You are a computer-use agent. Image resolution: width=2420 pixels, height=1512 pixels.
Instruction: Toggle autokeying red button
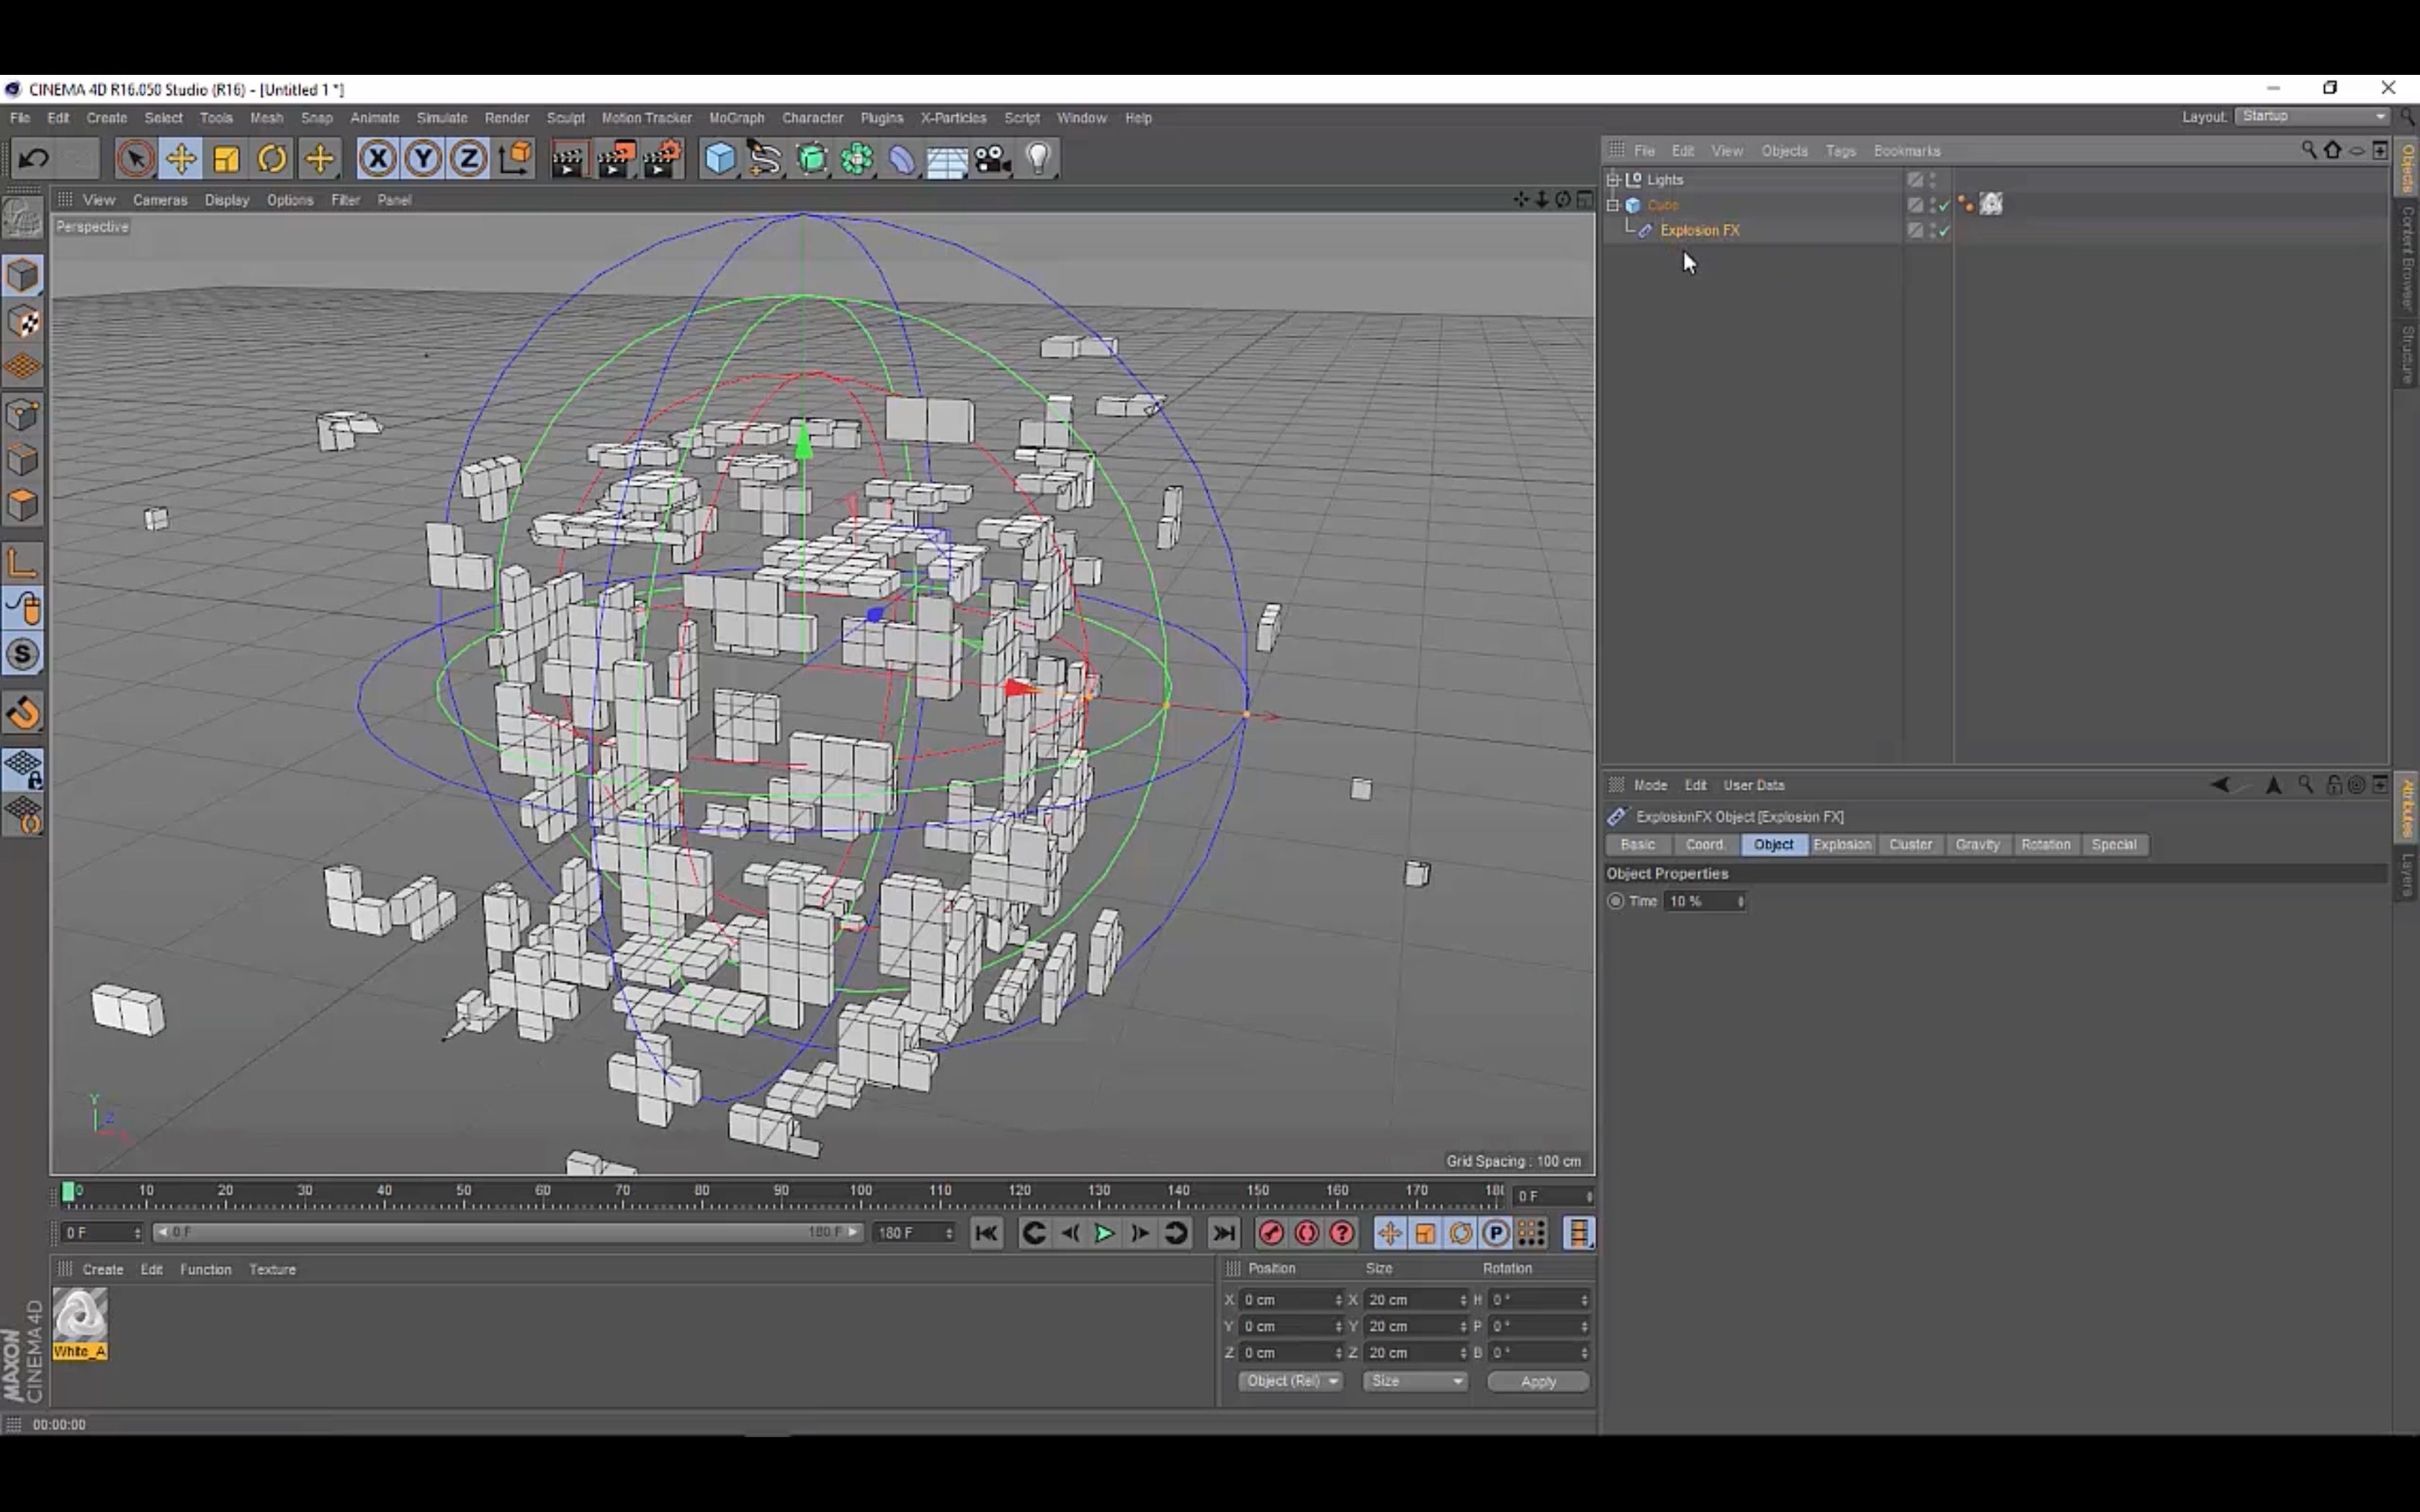(1307, 1233)
